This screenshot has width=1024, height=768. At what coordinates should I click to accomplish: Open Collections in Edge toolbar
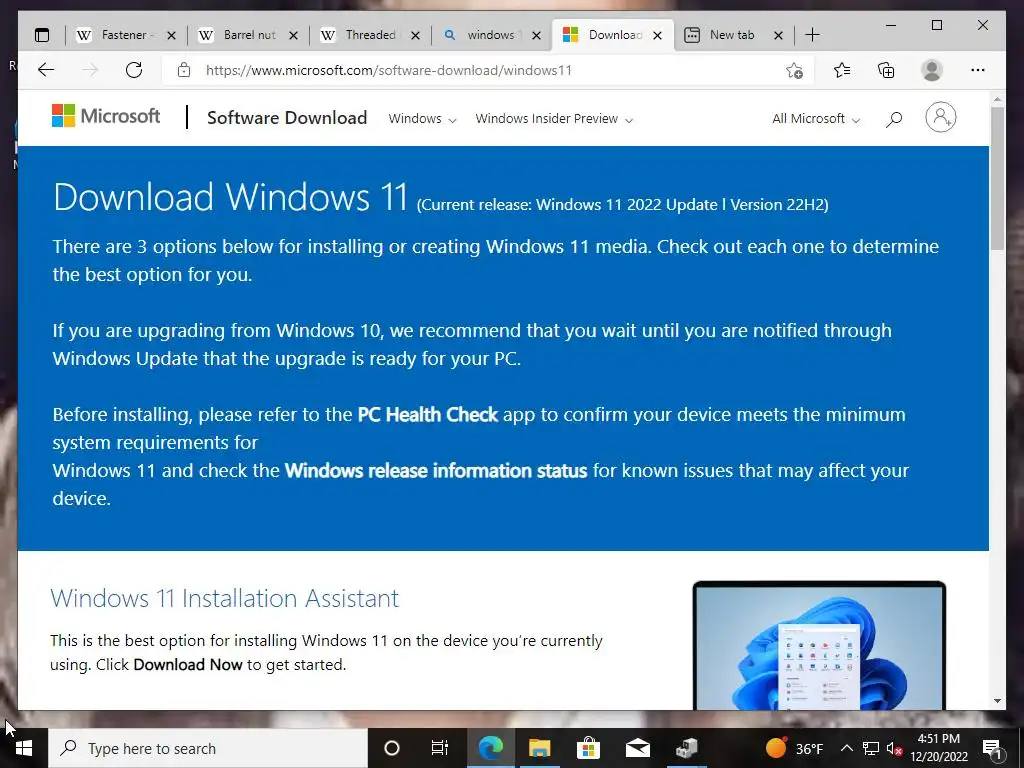886,70
